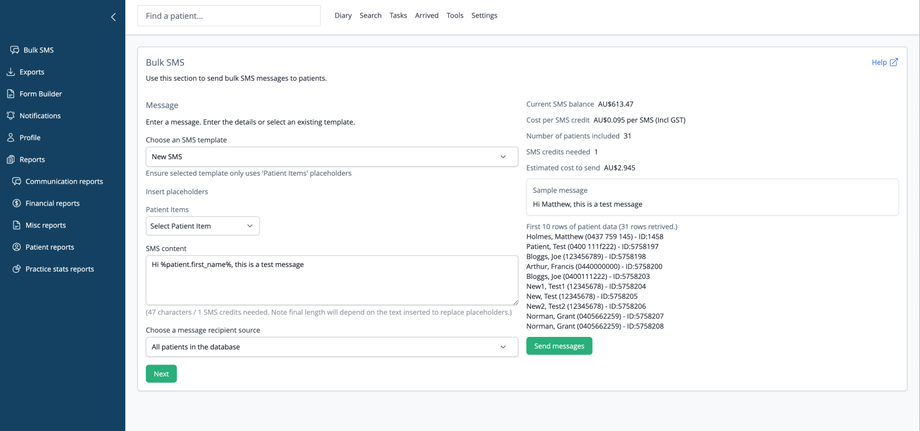Collapse the sidebar with the chevron arrow
Viewport: 920px width, 431px height.
tap(113, 17)
